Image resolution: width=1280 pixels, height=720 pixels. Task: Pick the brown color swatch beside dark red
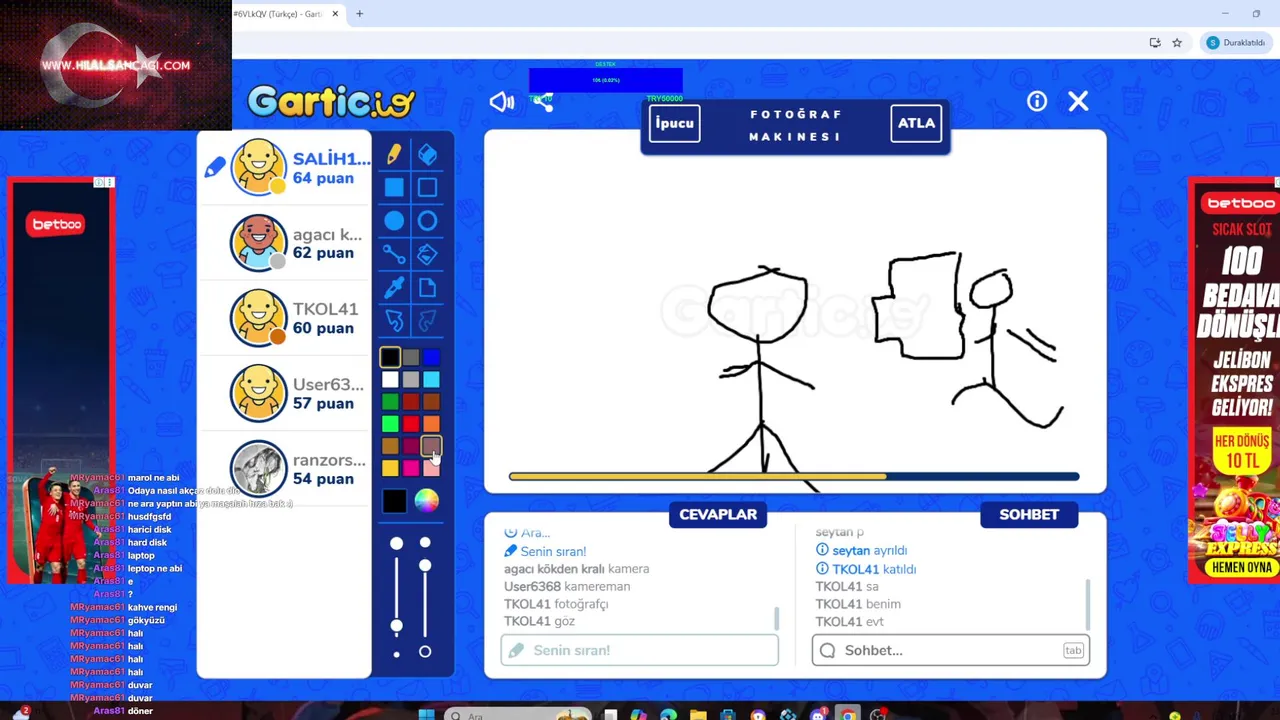pos(431,402)
